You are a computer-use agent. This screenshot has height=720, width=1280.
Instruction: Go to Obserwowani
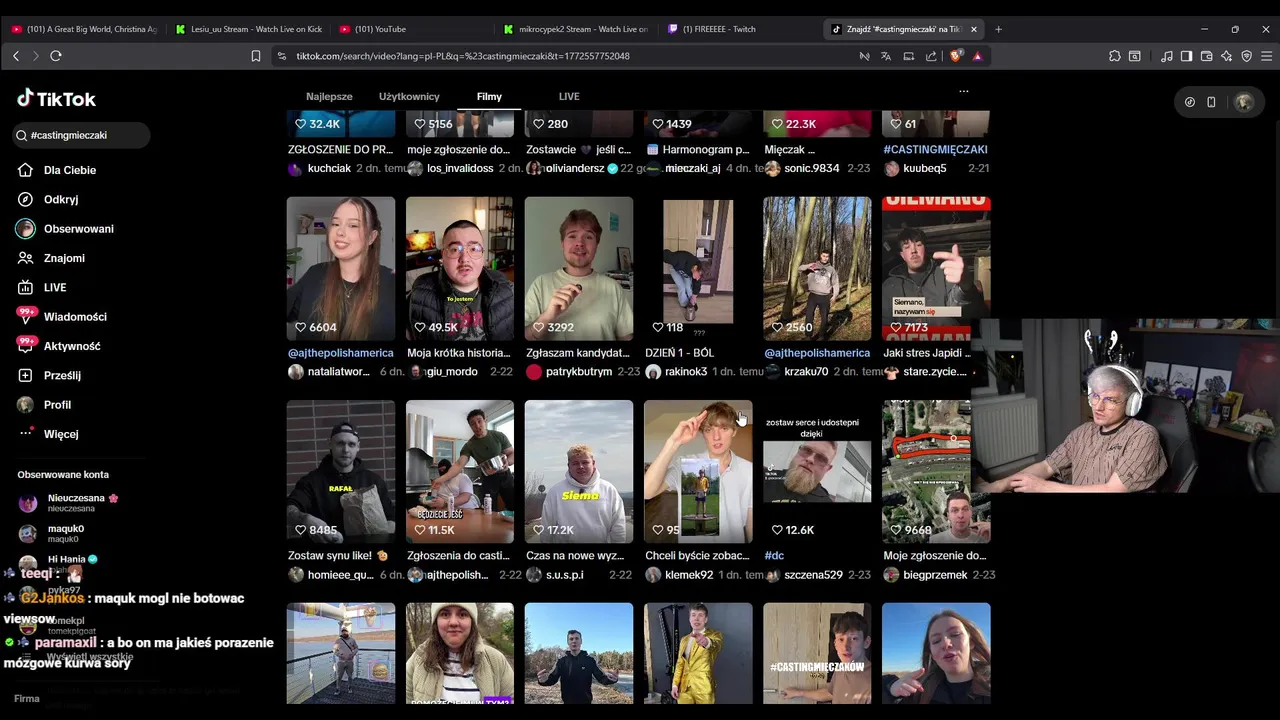click(65, 229)
